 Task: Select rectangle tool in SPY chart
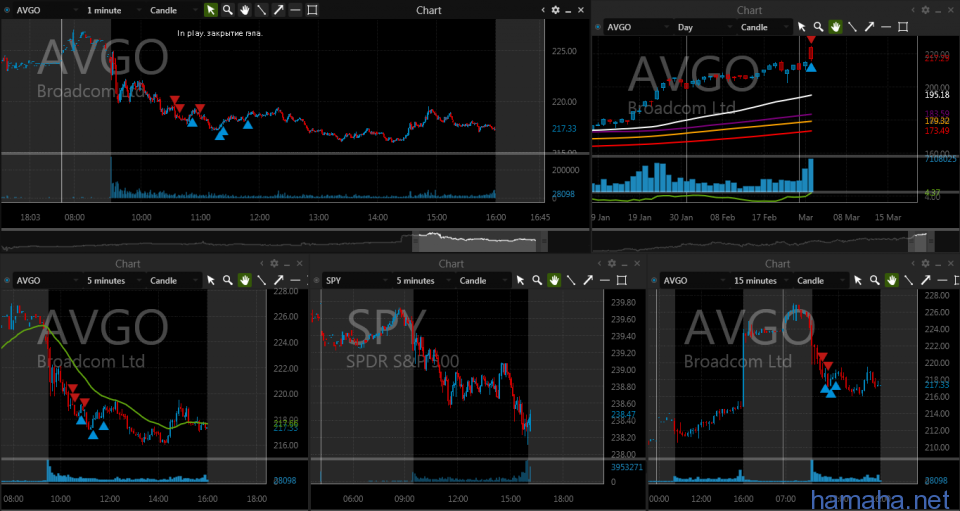click(x=621, y=280)
